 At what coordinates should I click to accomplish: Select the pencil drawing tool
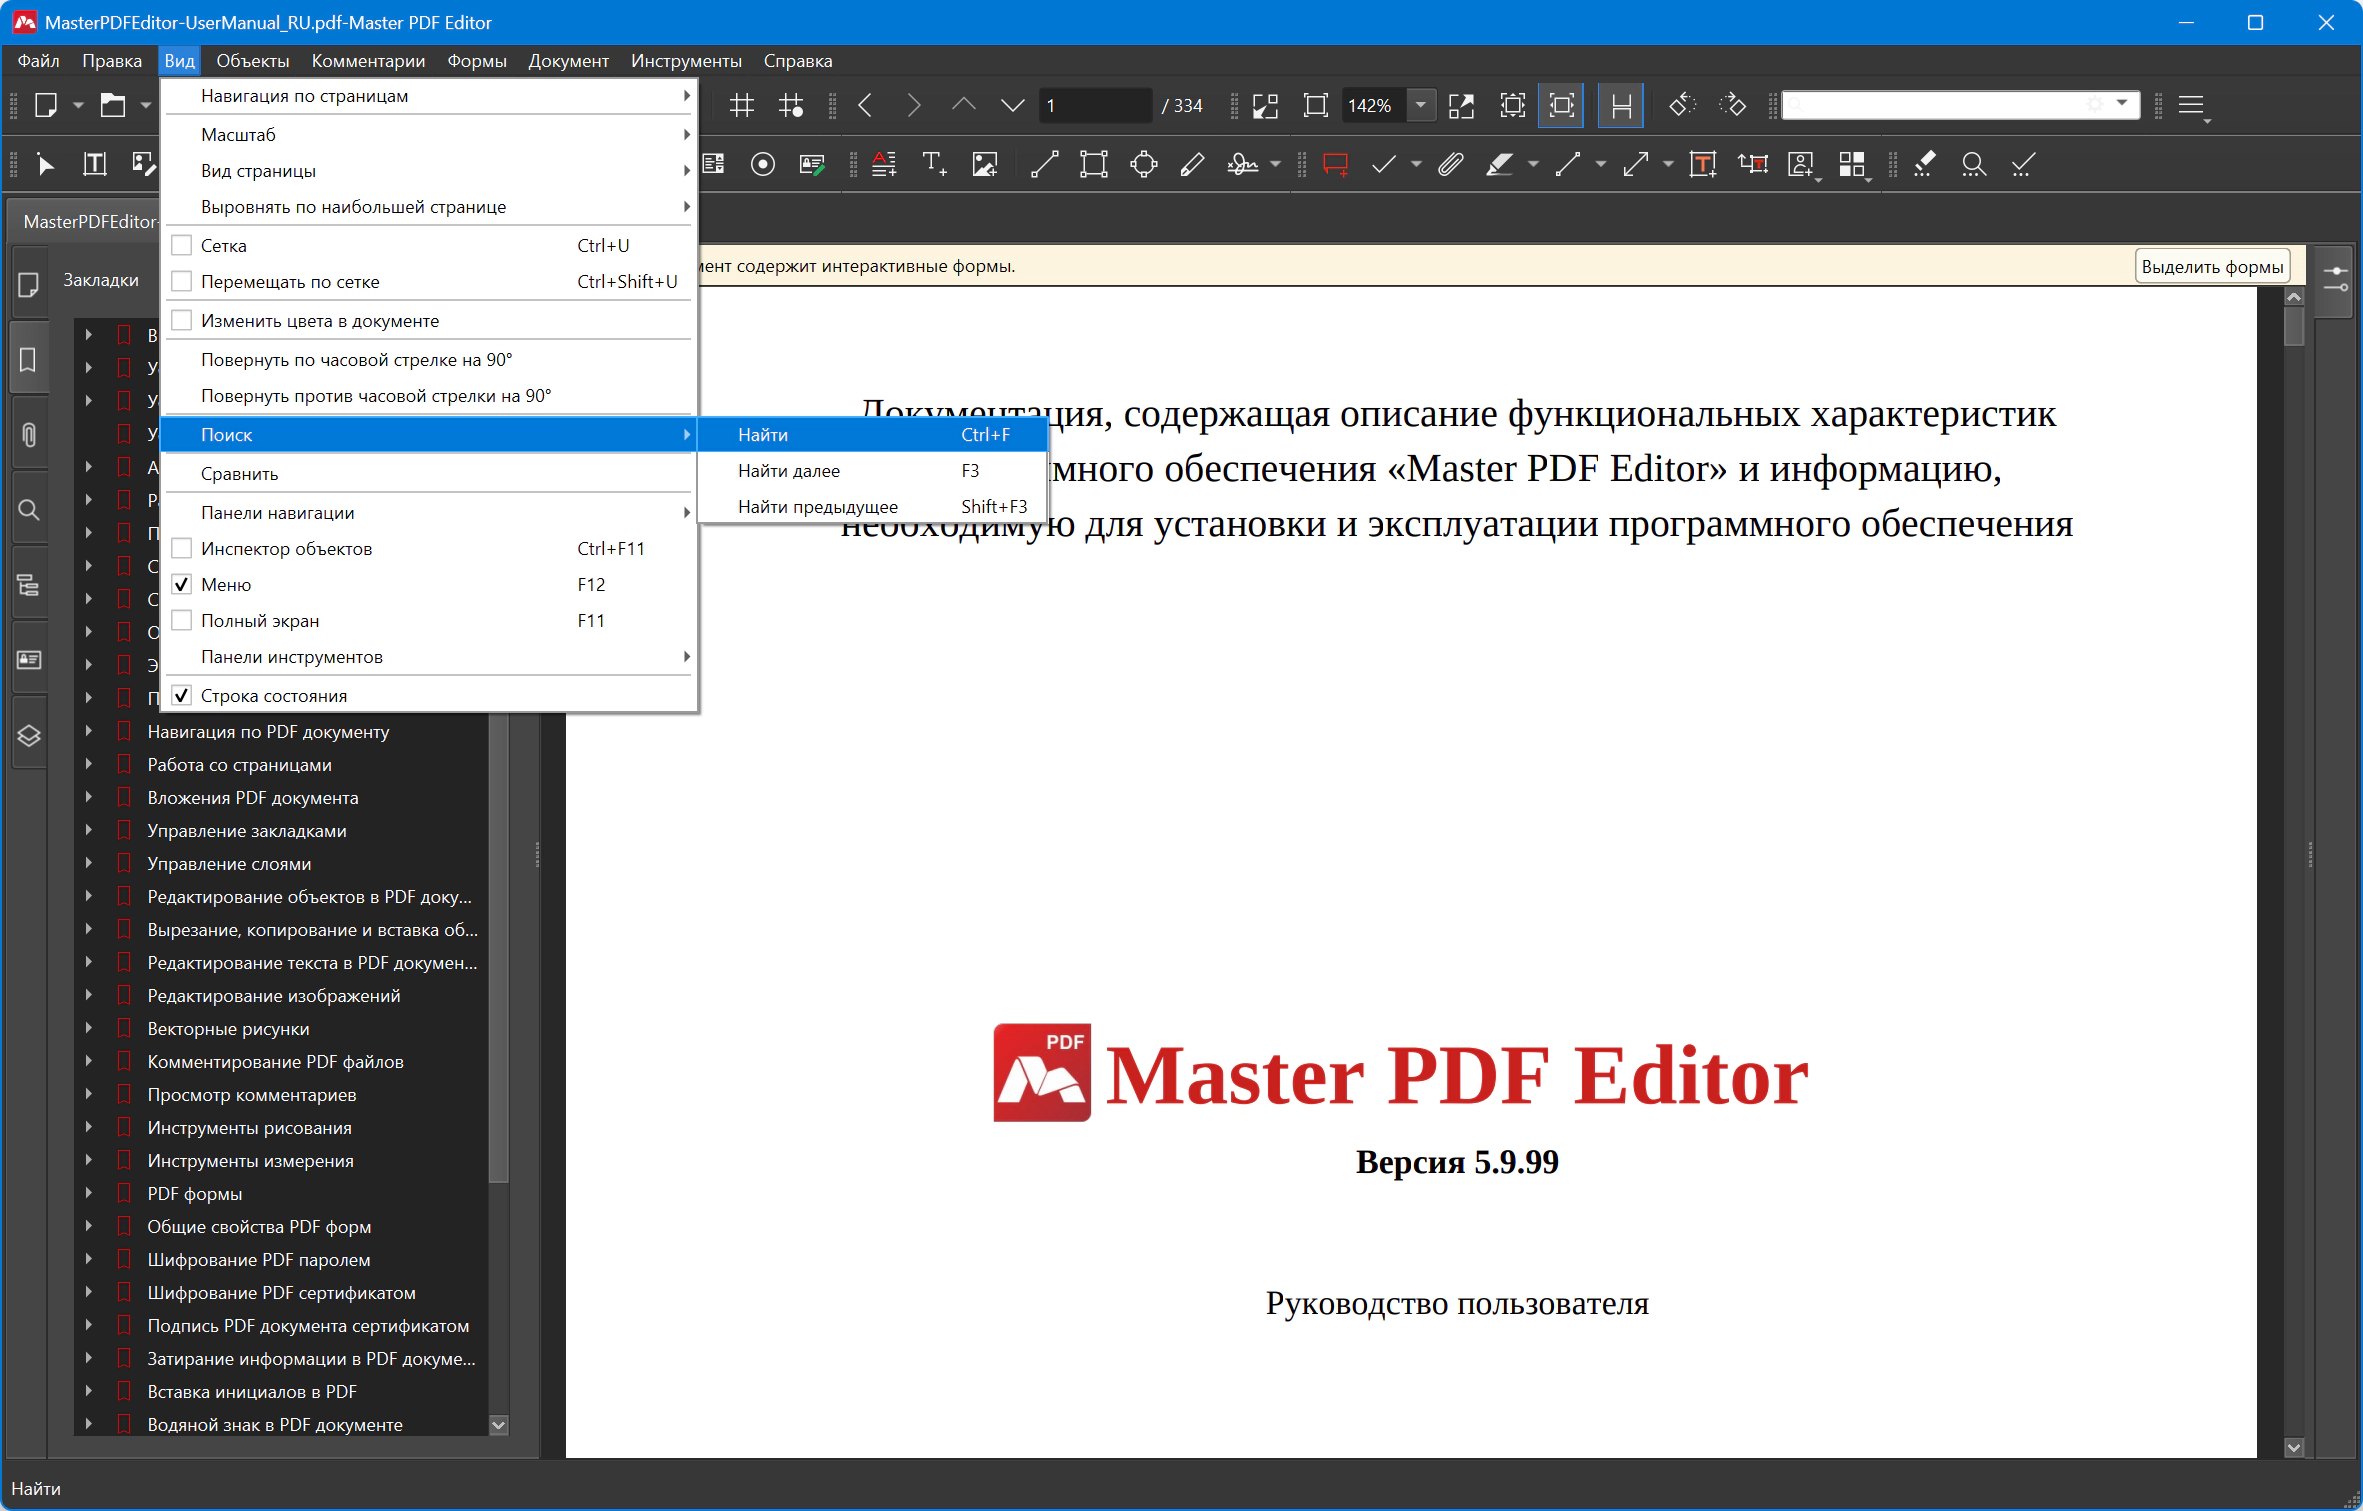1193,164
